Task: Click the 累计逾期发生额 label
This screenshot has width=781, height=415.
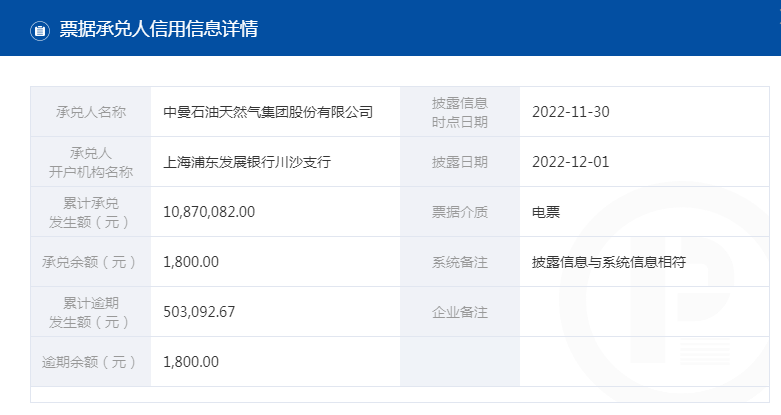Action: 91,312
